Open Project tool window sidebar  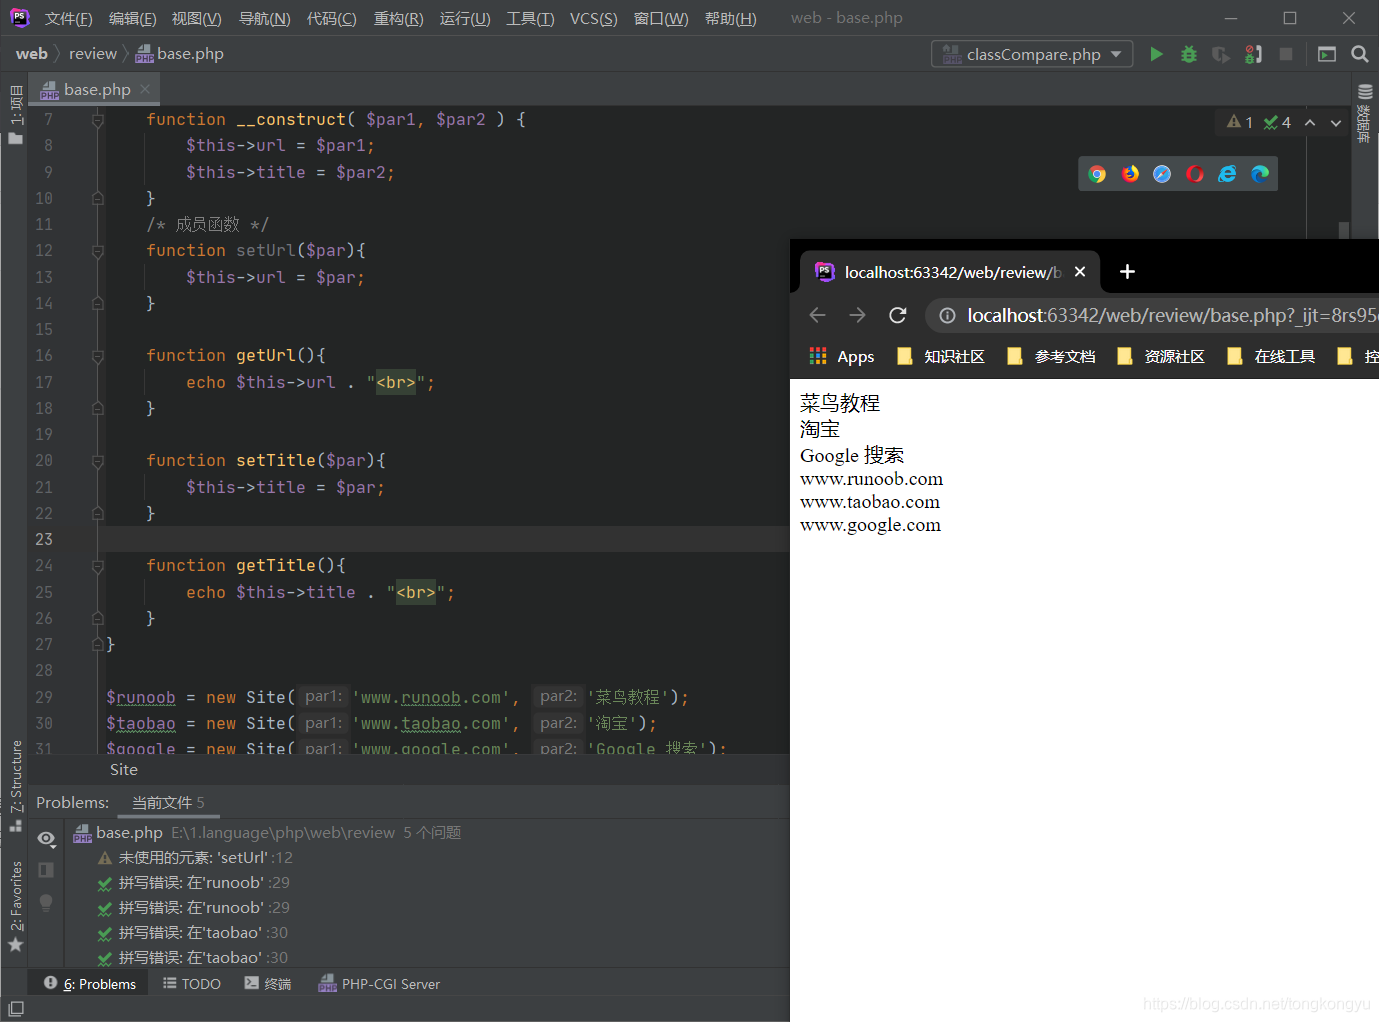(x=15, y=115)
